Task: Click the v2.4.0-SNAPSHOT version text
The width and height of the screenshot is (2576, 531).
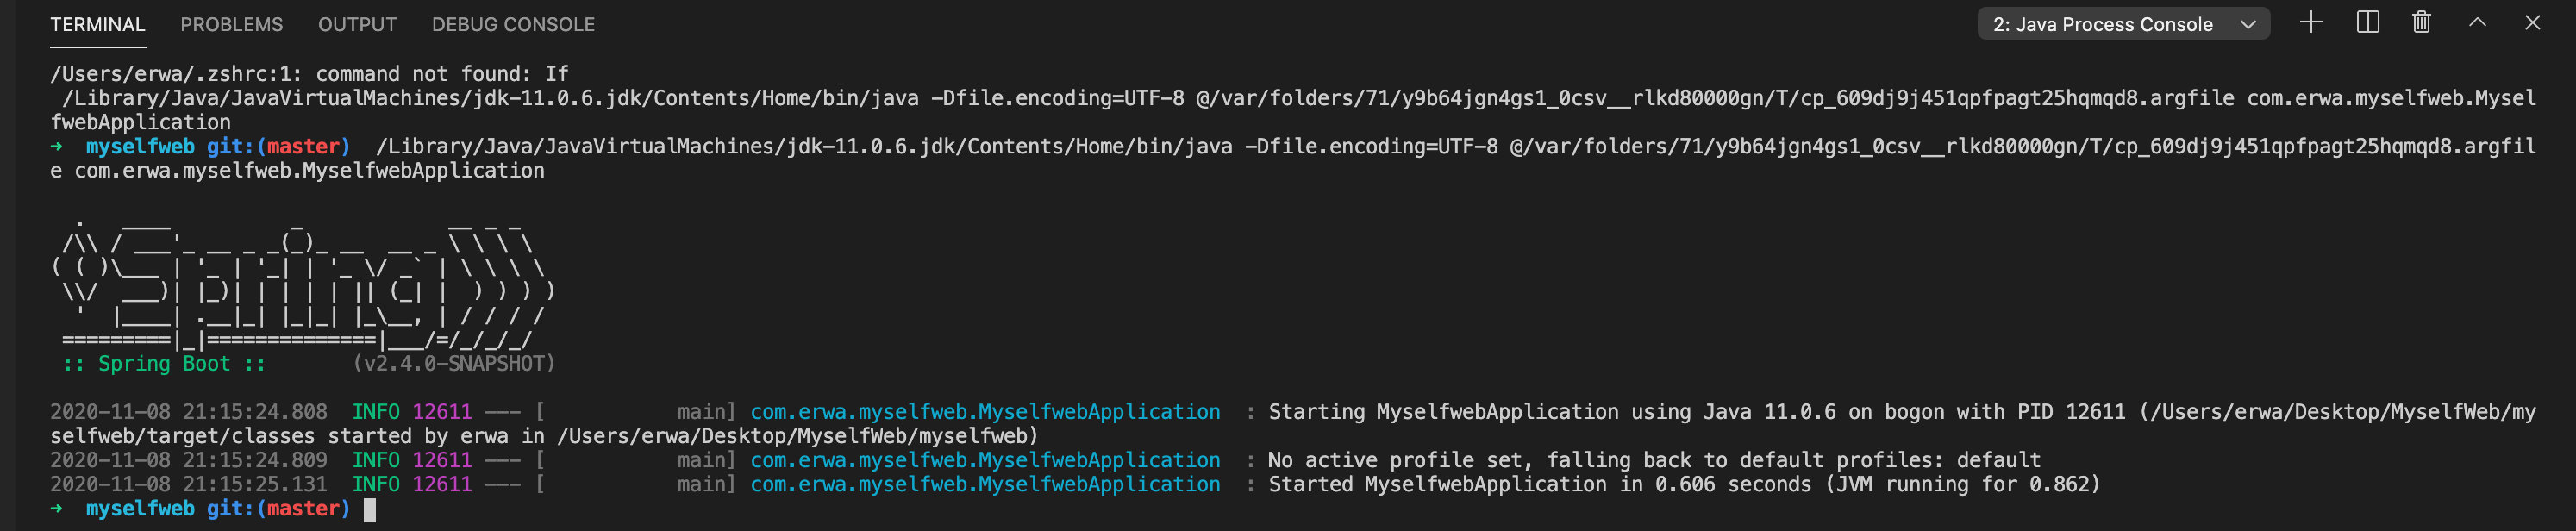Action: (453, 364)
